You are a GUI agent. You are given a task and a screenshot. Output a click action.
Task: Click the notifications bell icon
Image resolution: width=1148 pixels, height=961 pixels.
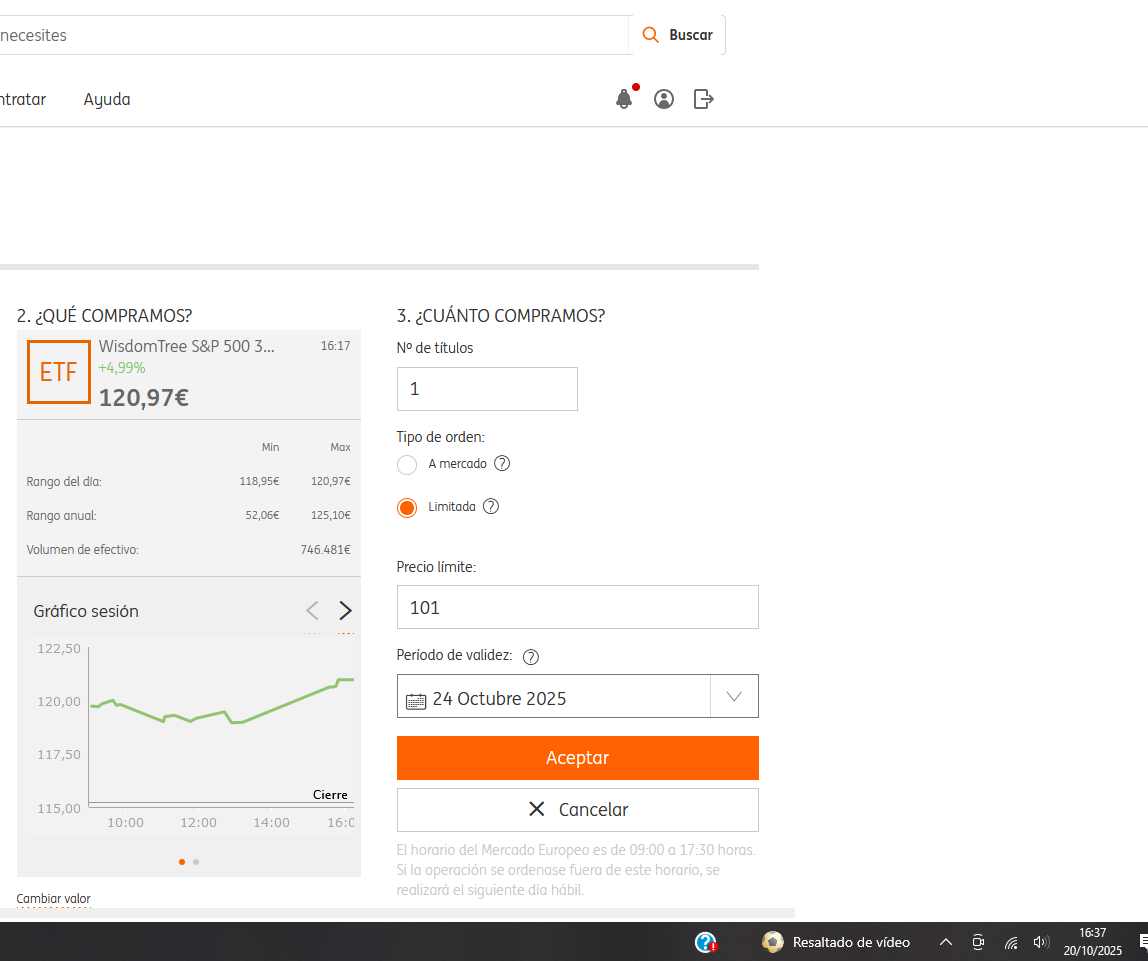624,99
